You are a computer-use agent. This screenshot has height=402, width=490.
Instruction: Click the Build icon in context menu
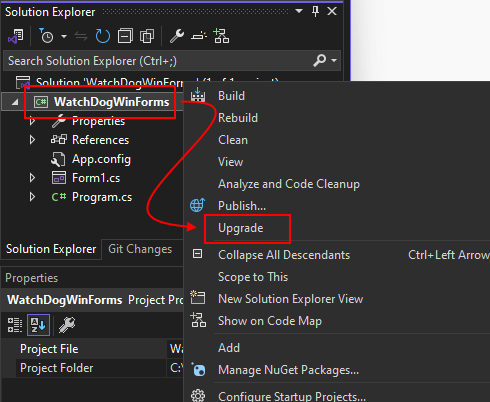(198, 95)
